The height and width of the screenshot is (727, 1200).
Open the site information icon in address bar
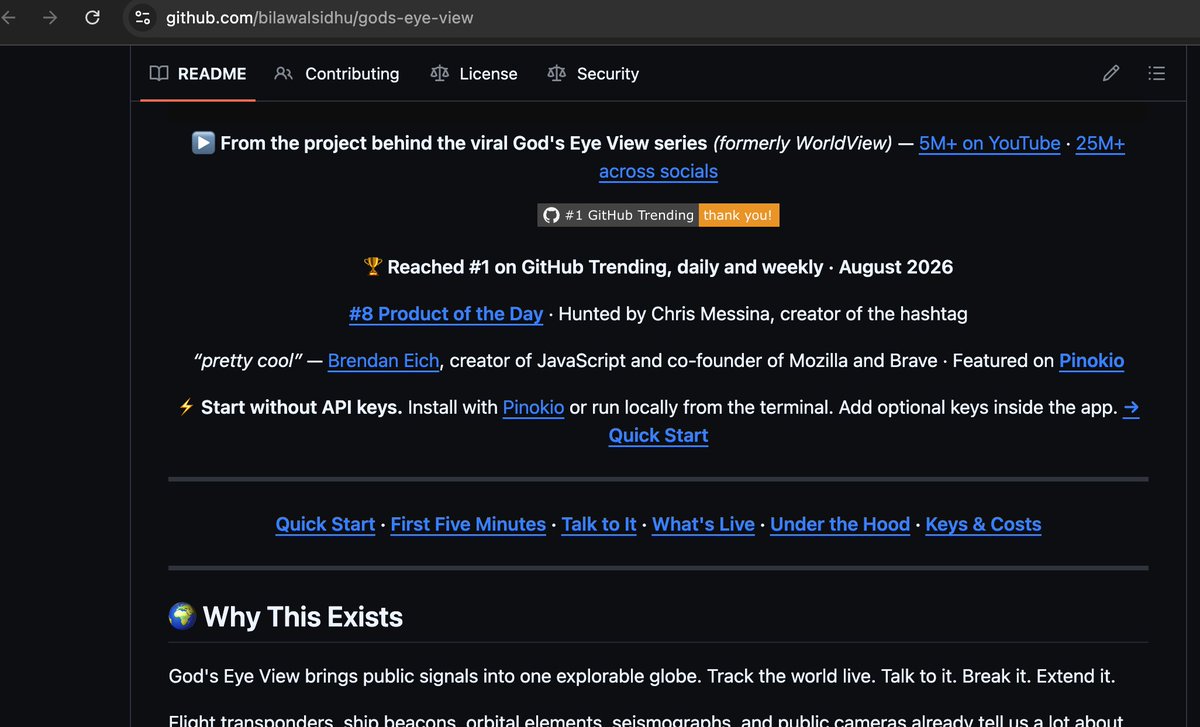point(143,17)
